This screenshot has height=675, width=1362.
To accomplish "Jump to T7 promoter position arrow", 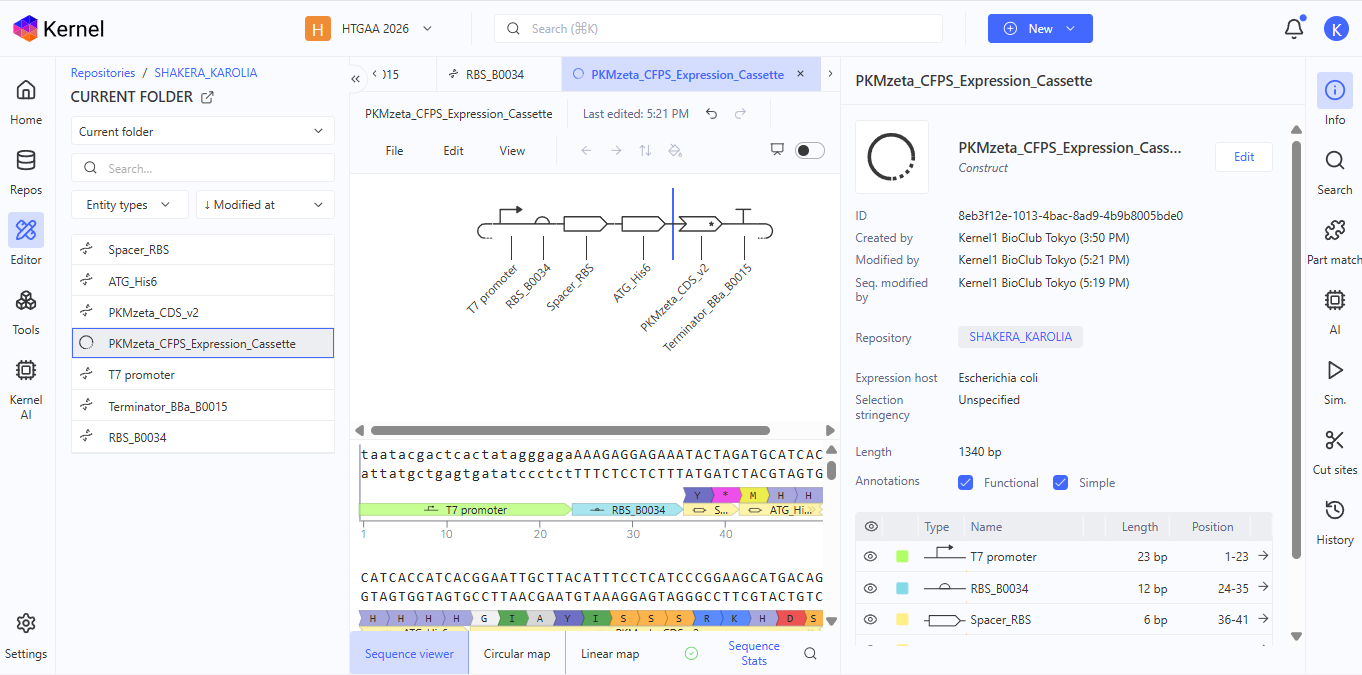I will pos(1263,556).
